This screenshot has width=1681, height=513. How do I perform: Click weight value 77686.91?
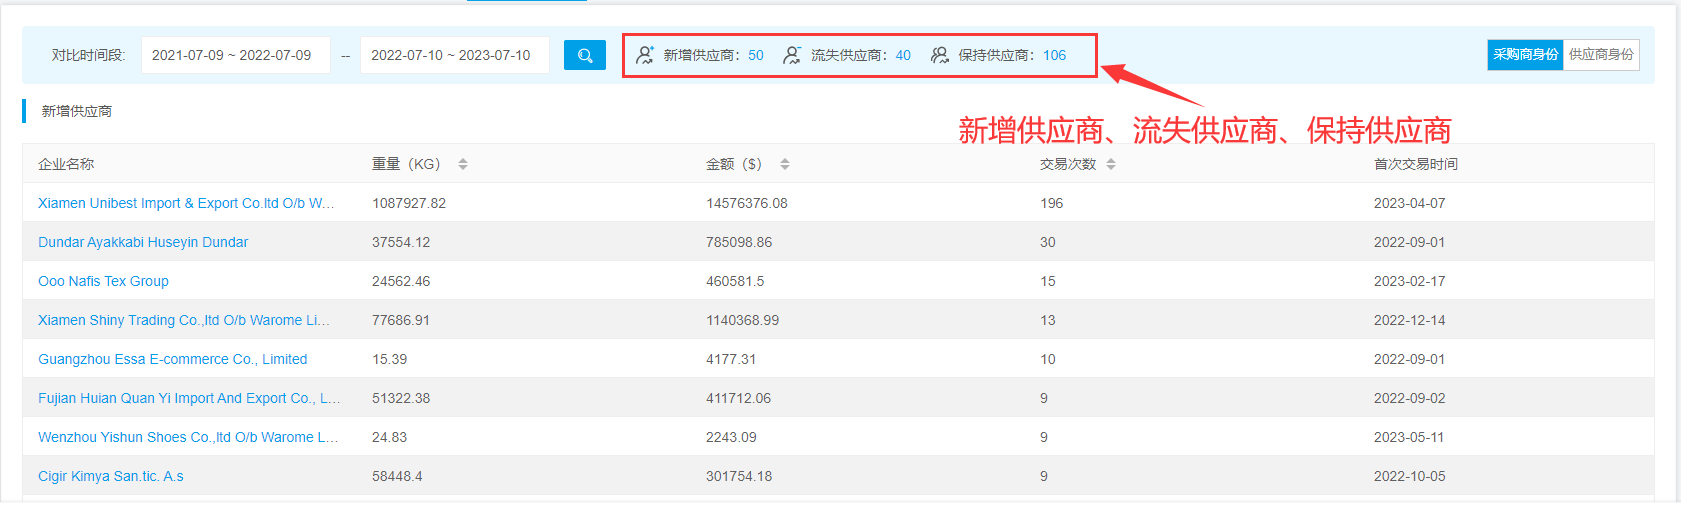click(x=401, y=320)
